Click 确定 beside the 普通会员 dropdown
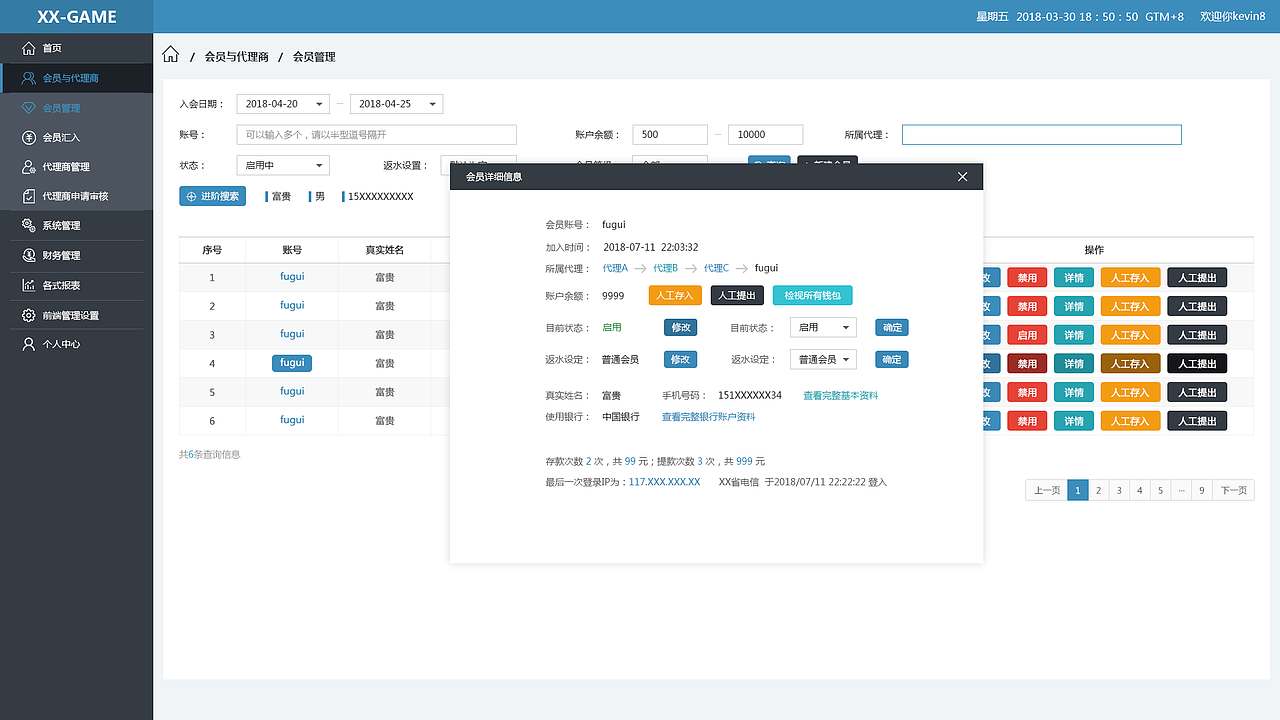1280x720 pixels. [x=892, y=359]
